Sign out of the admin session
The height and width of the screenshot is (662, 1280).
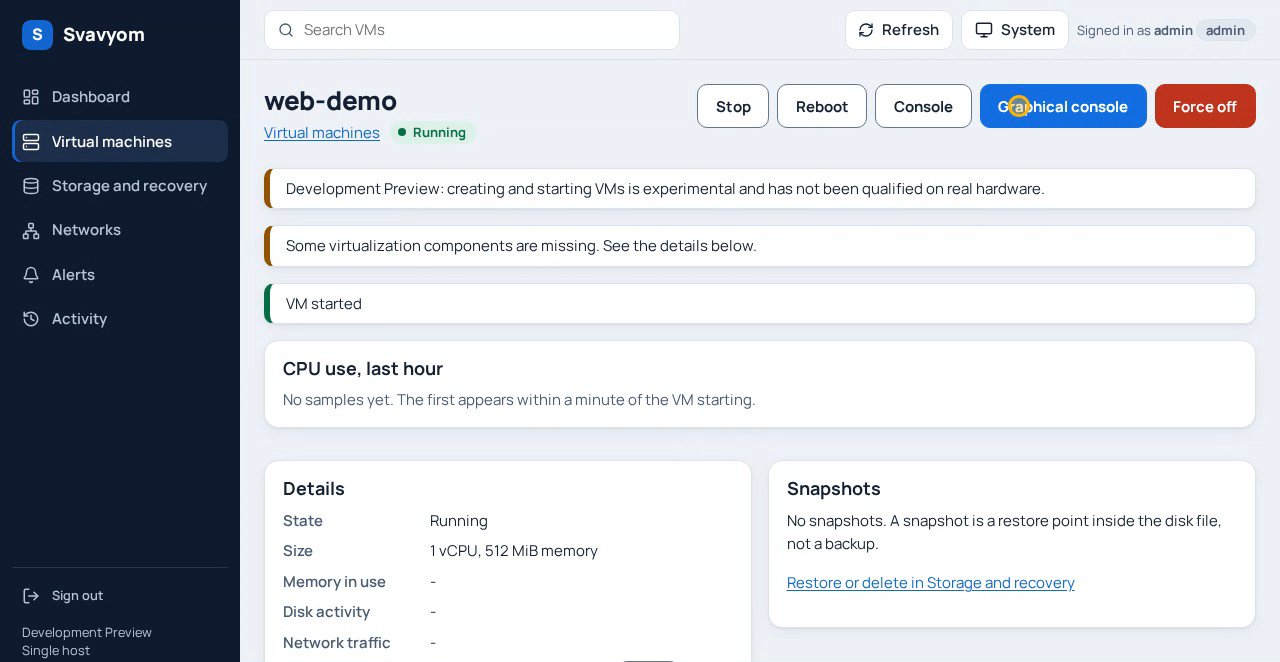click(x=120, y=596)
